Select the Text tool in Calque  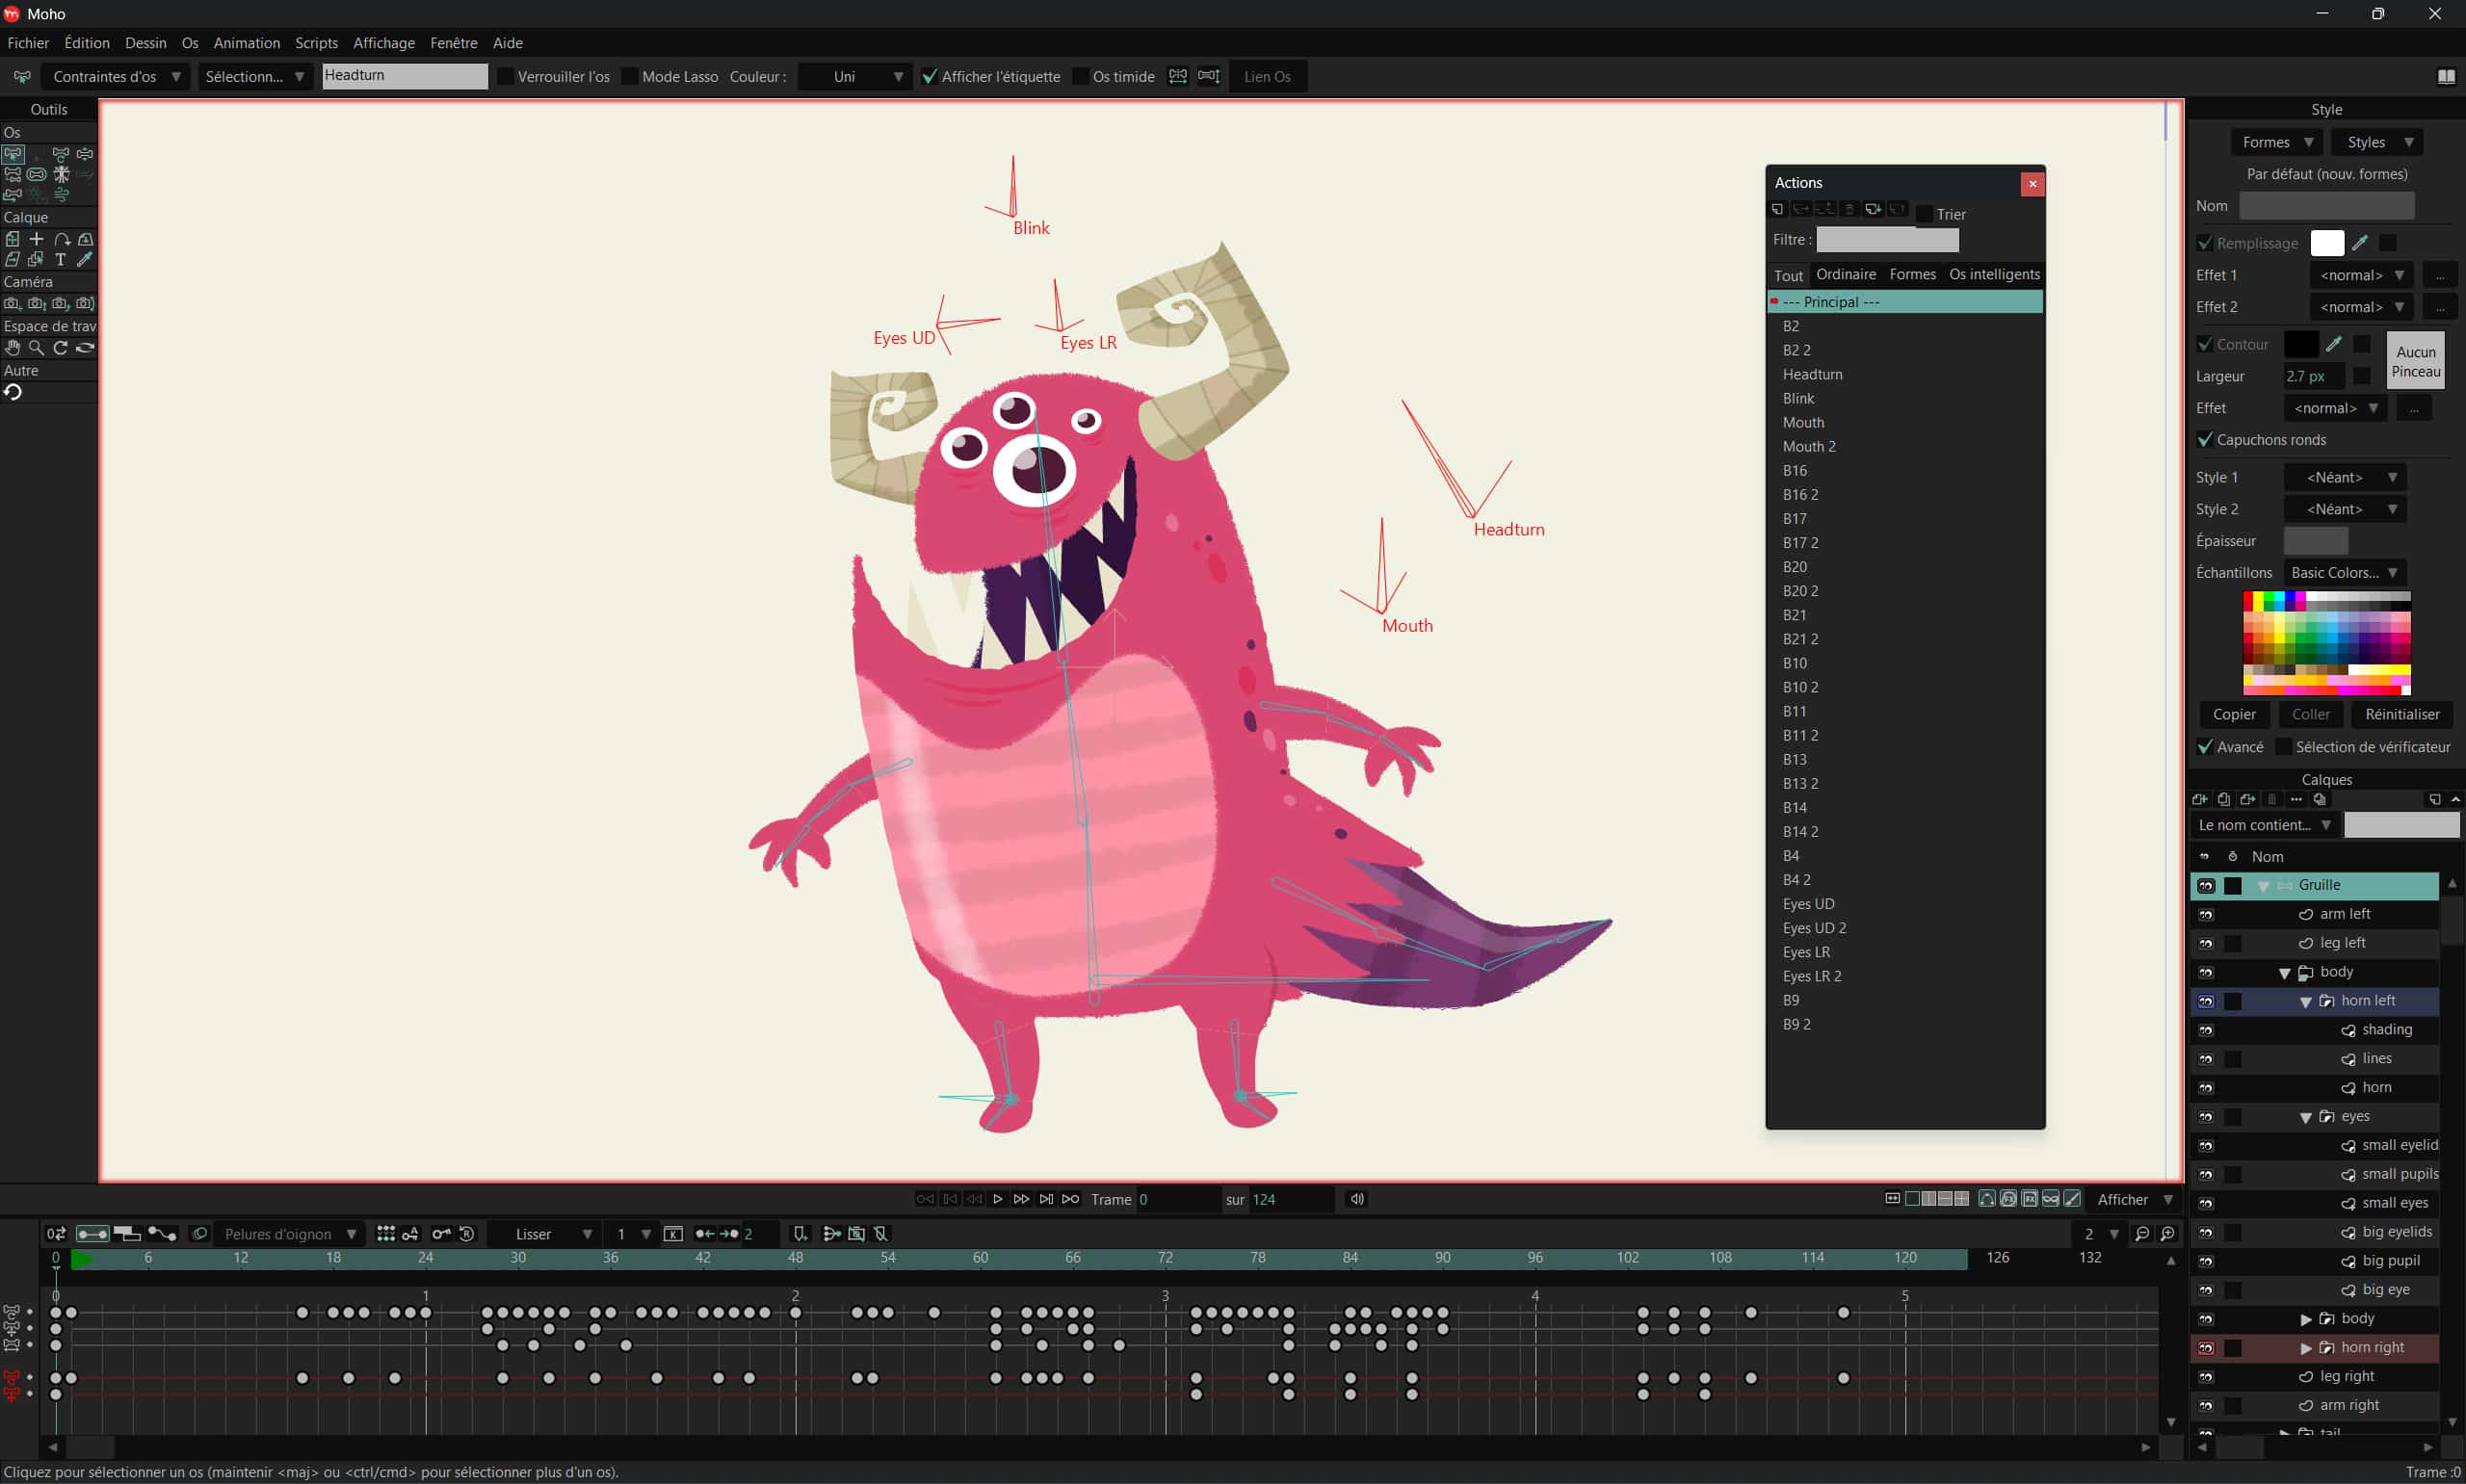coord(60,260)
